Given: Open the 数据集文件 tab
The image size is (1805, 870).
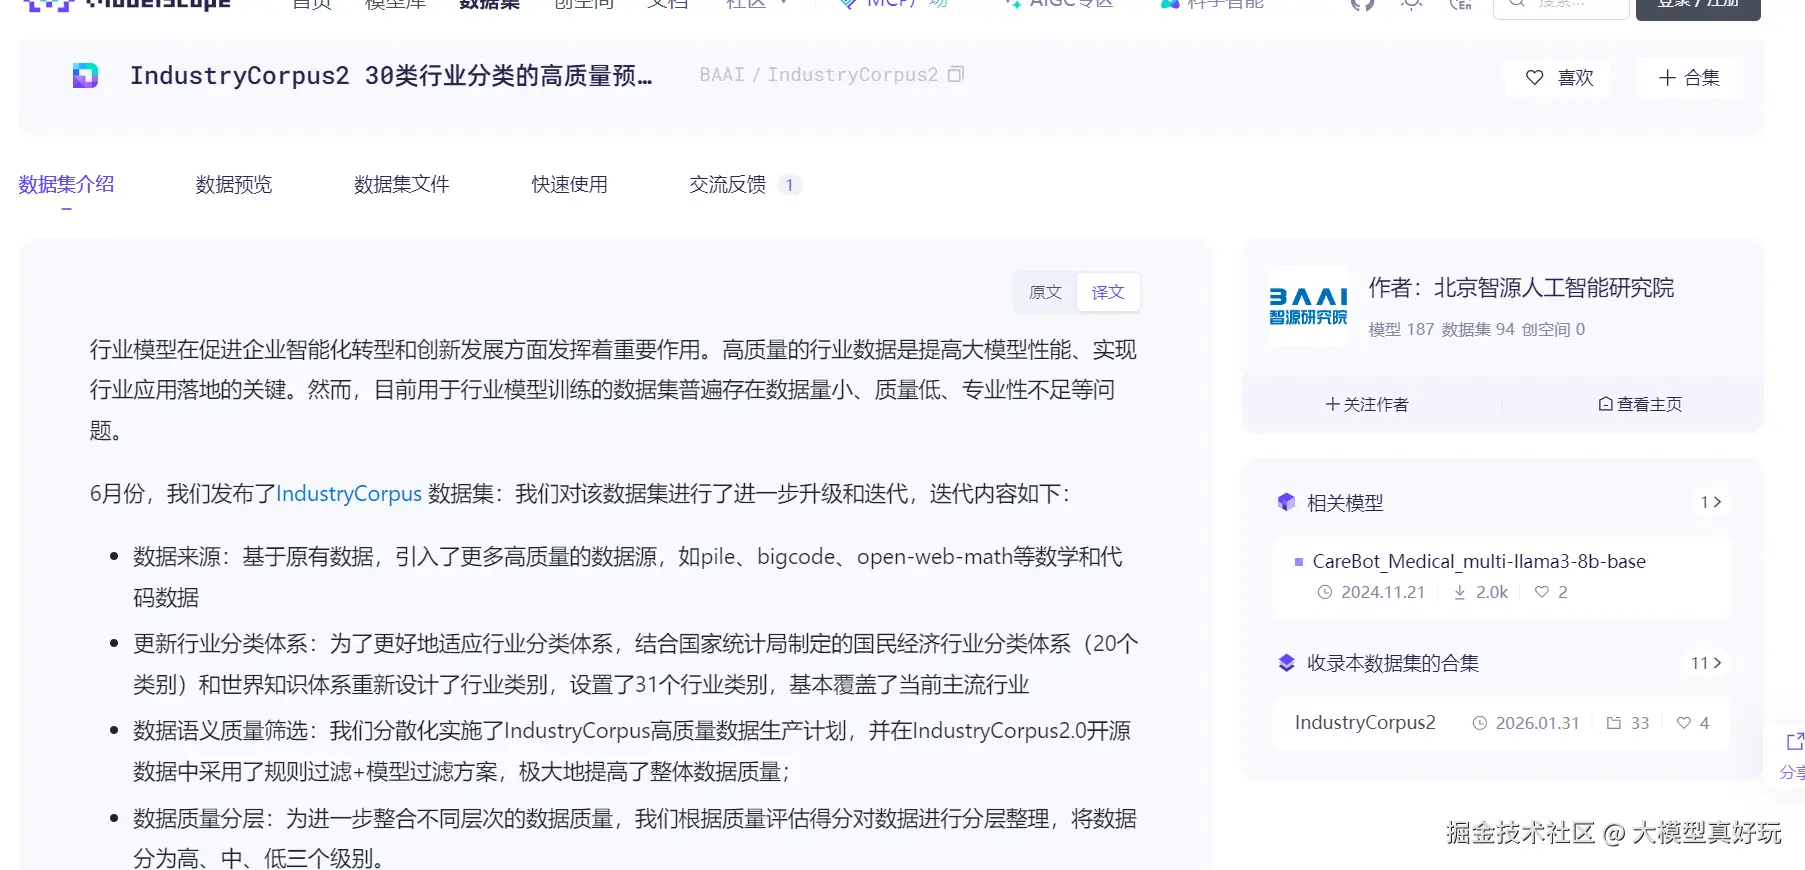Looking at the screenshot, I should click(402, 184).
